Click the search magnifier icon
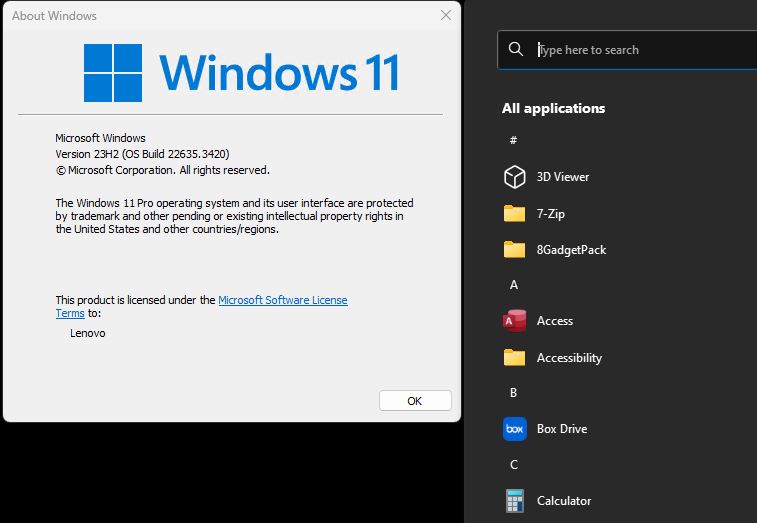 [516, 49]
